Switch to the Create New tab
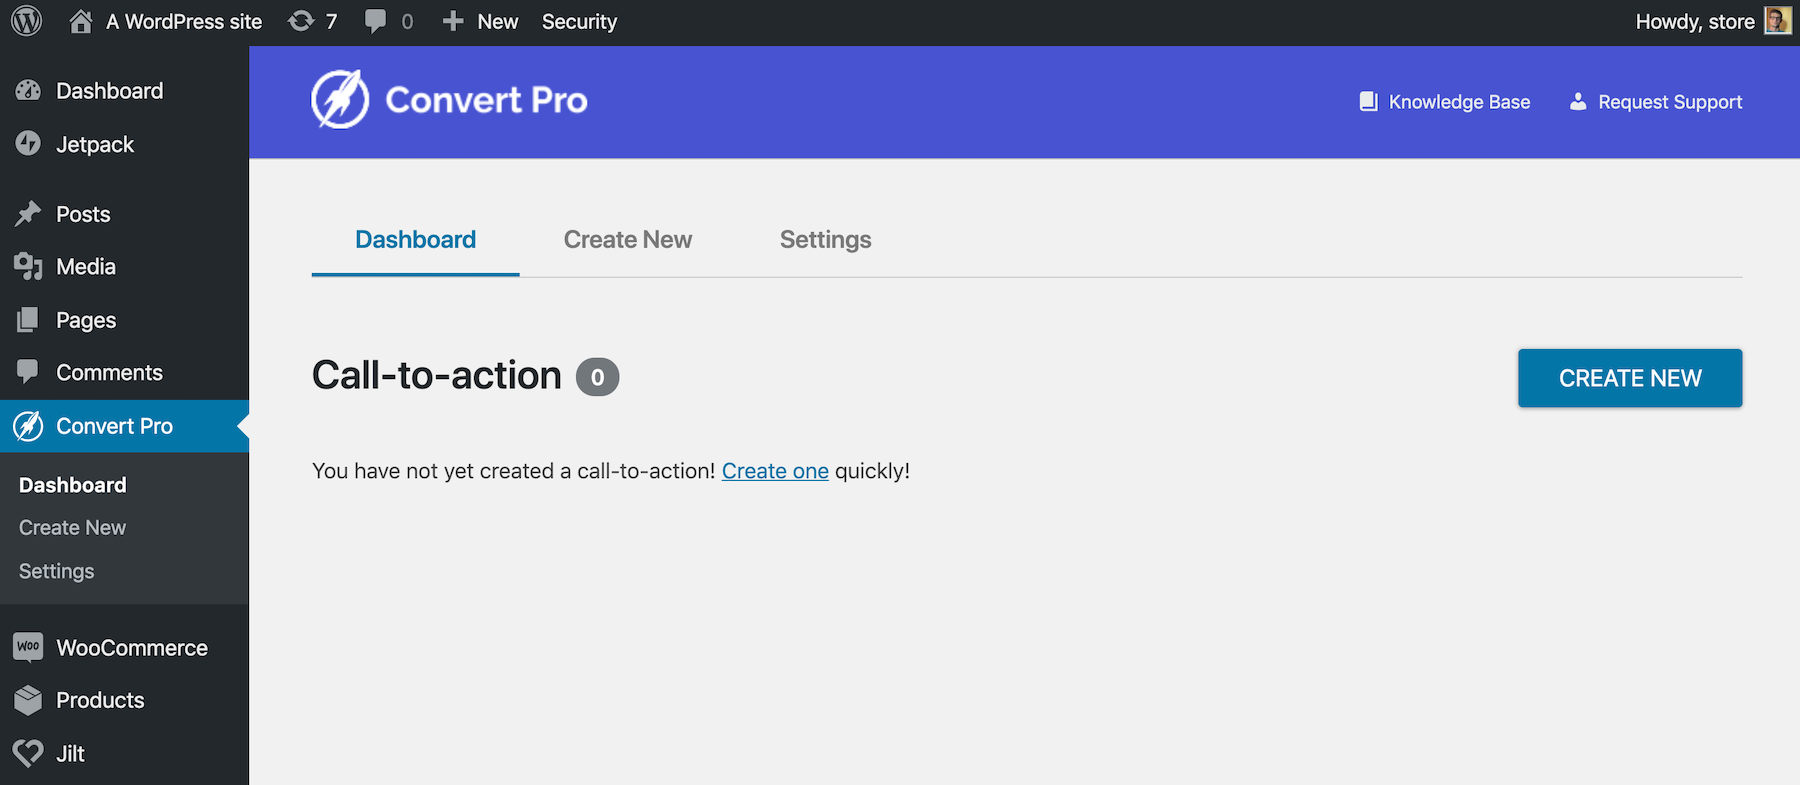 click(628, 240)
